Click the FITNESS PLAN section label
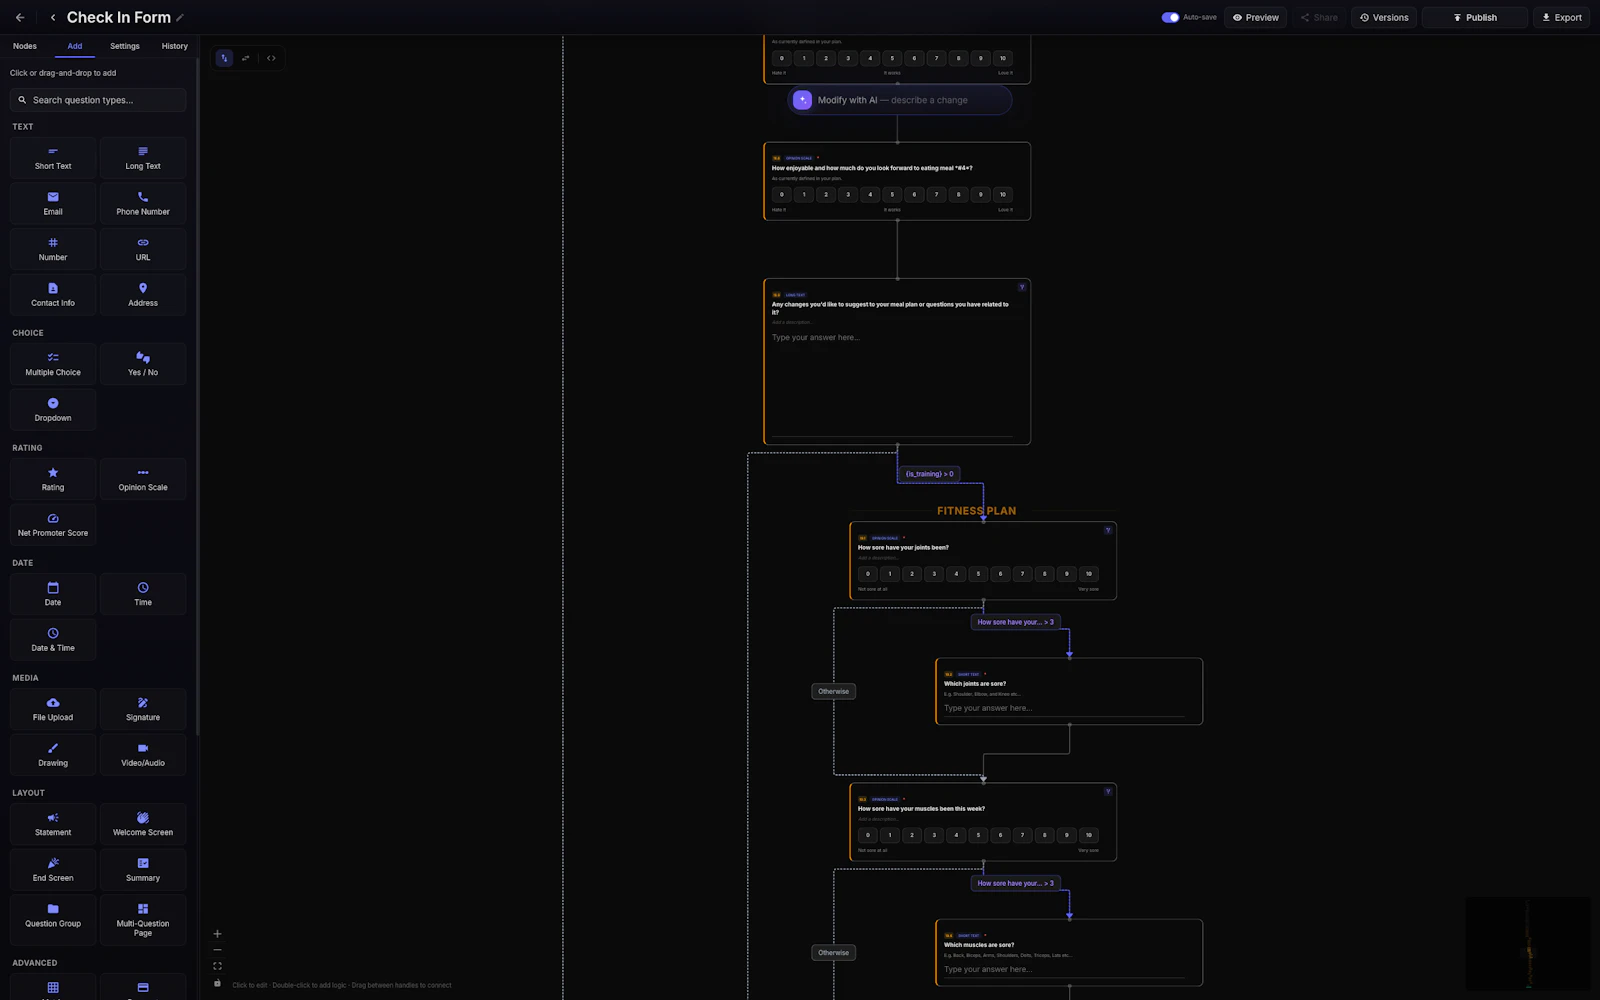Viewport: 1600px width, 1000px height. [x=976, y=511]
